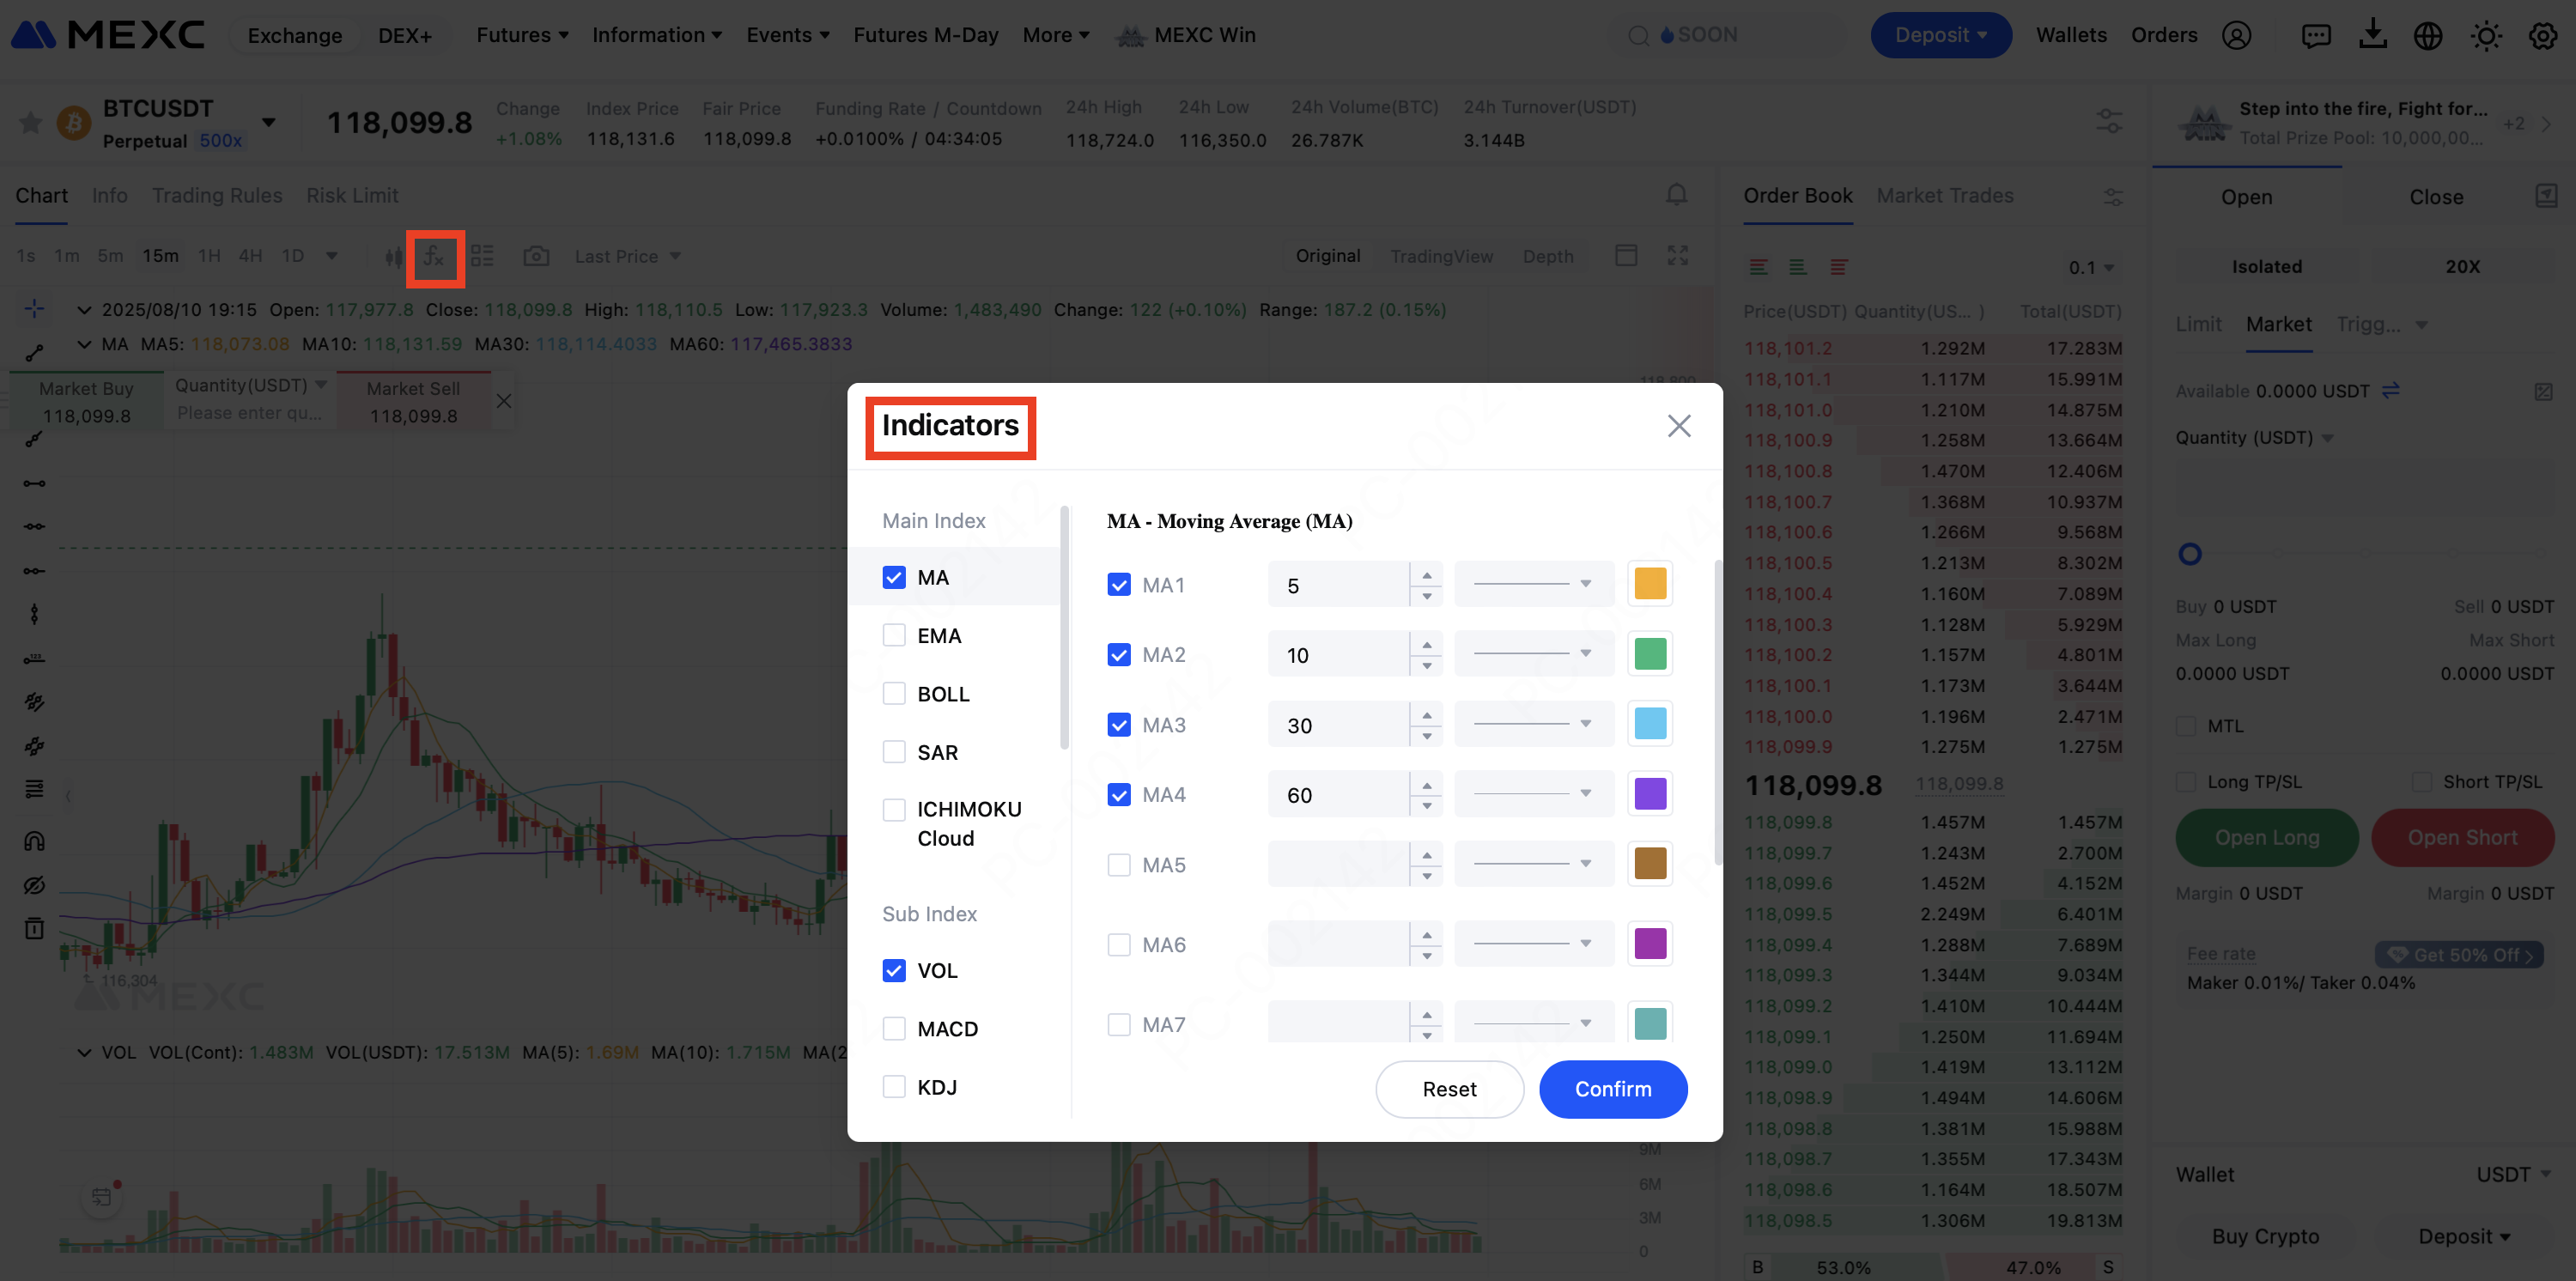Click the purple MA4 color swatch
Image resolution: width=2576 pixels, height=1281 pixels.
coord(1650,794)
